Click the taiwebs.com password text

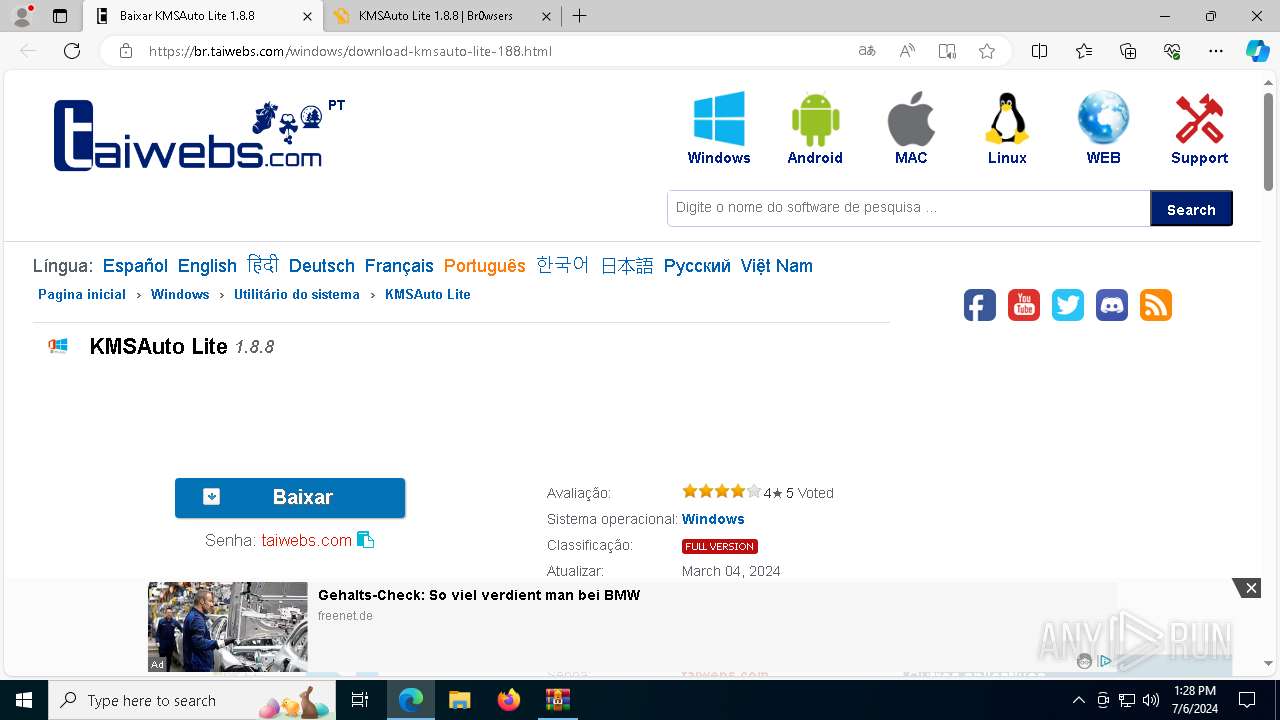point(307,540)
